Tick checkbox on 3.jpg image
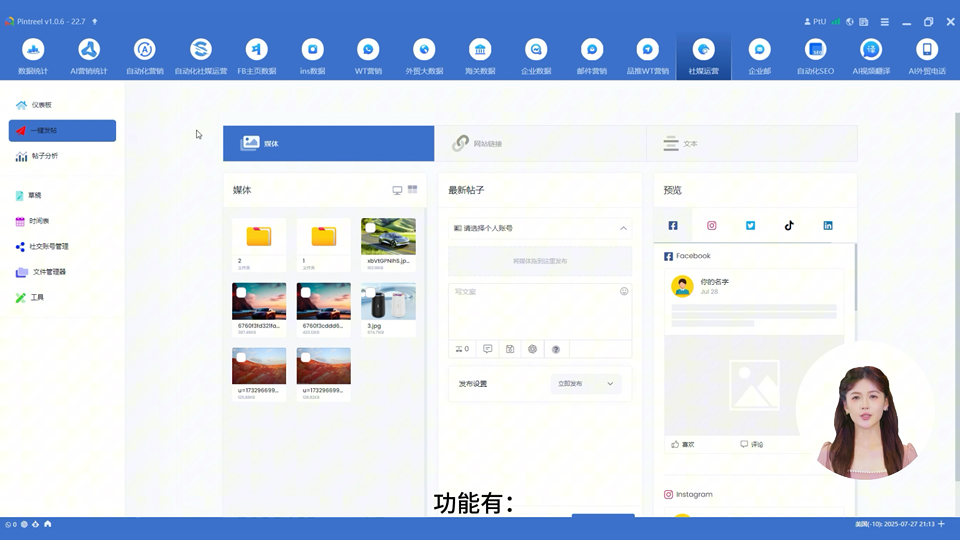Screen dimensions: 960x540 click(x=370, y=293)
